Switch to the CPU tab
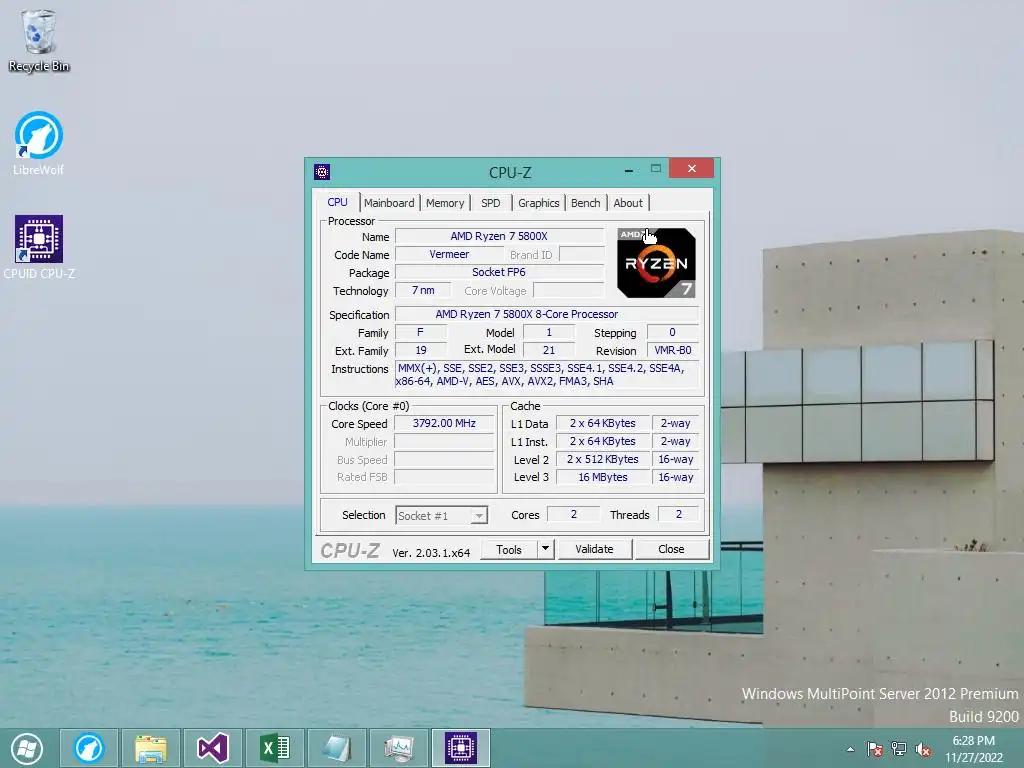This screenshot has height=768, width=1024. click(x=338, y=202)
